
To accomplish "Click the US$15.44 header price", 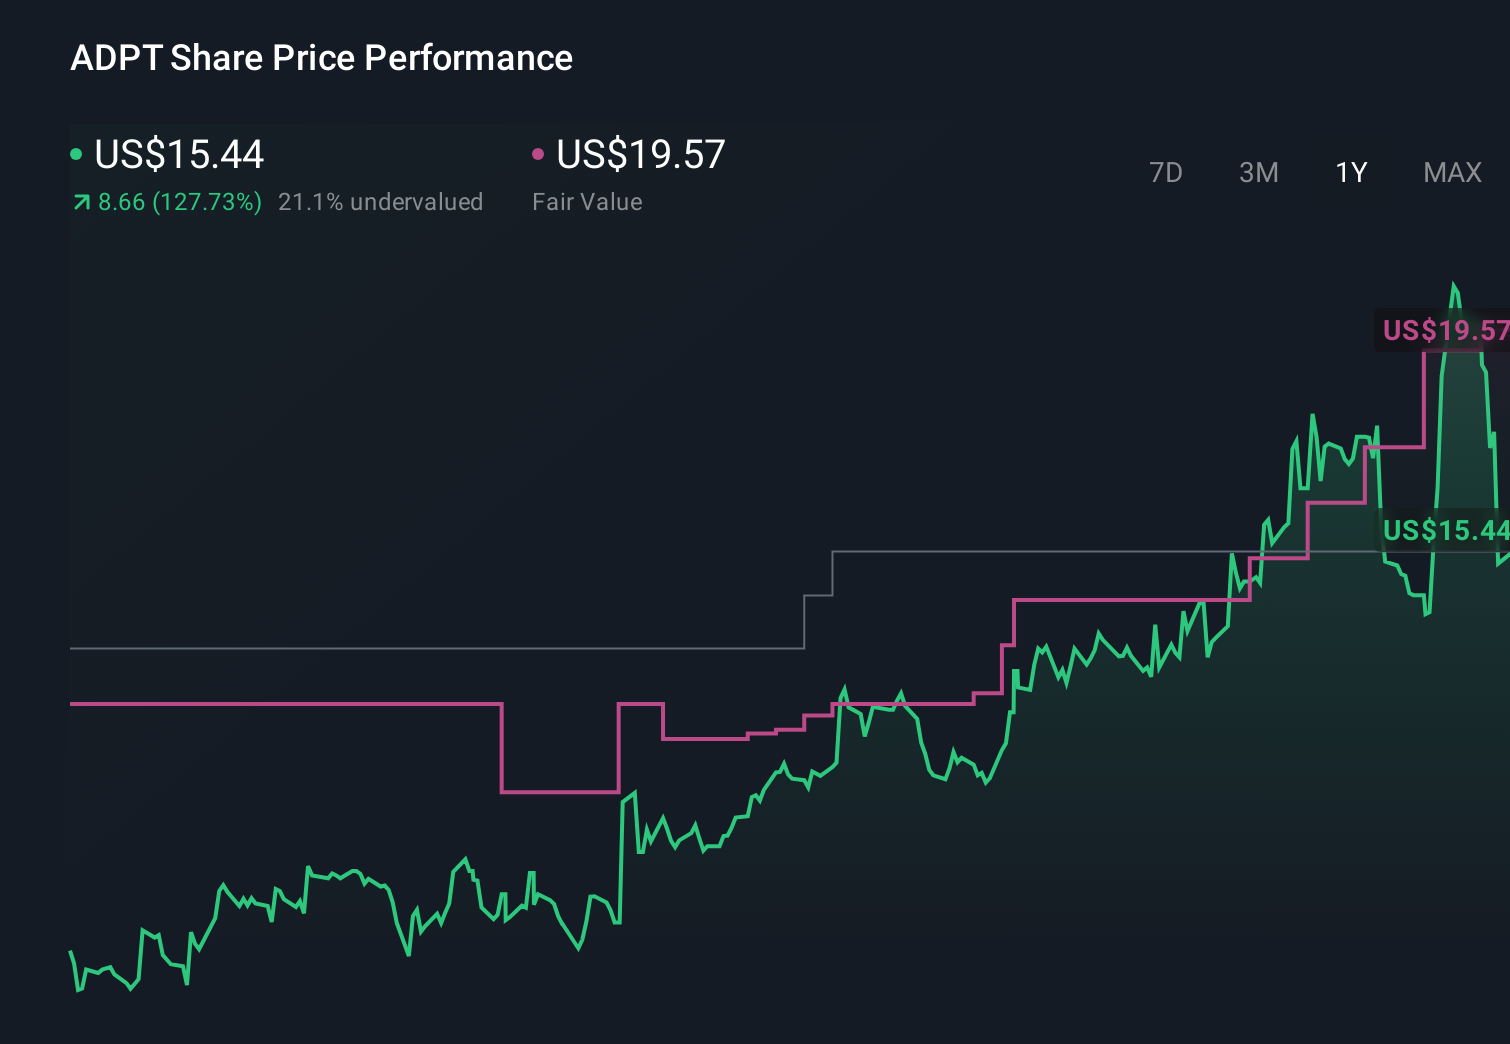I will (178, 154).
